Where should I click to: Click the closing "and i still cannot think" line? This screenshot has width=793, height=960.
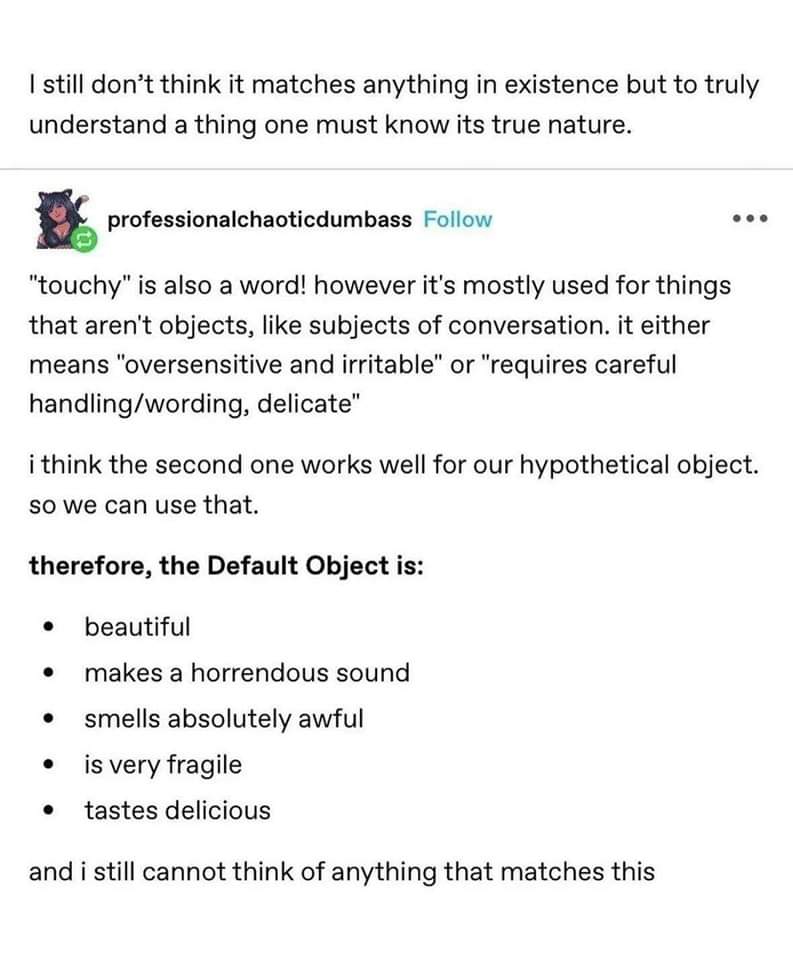point(342,872)
